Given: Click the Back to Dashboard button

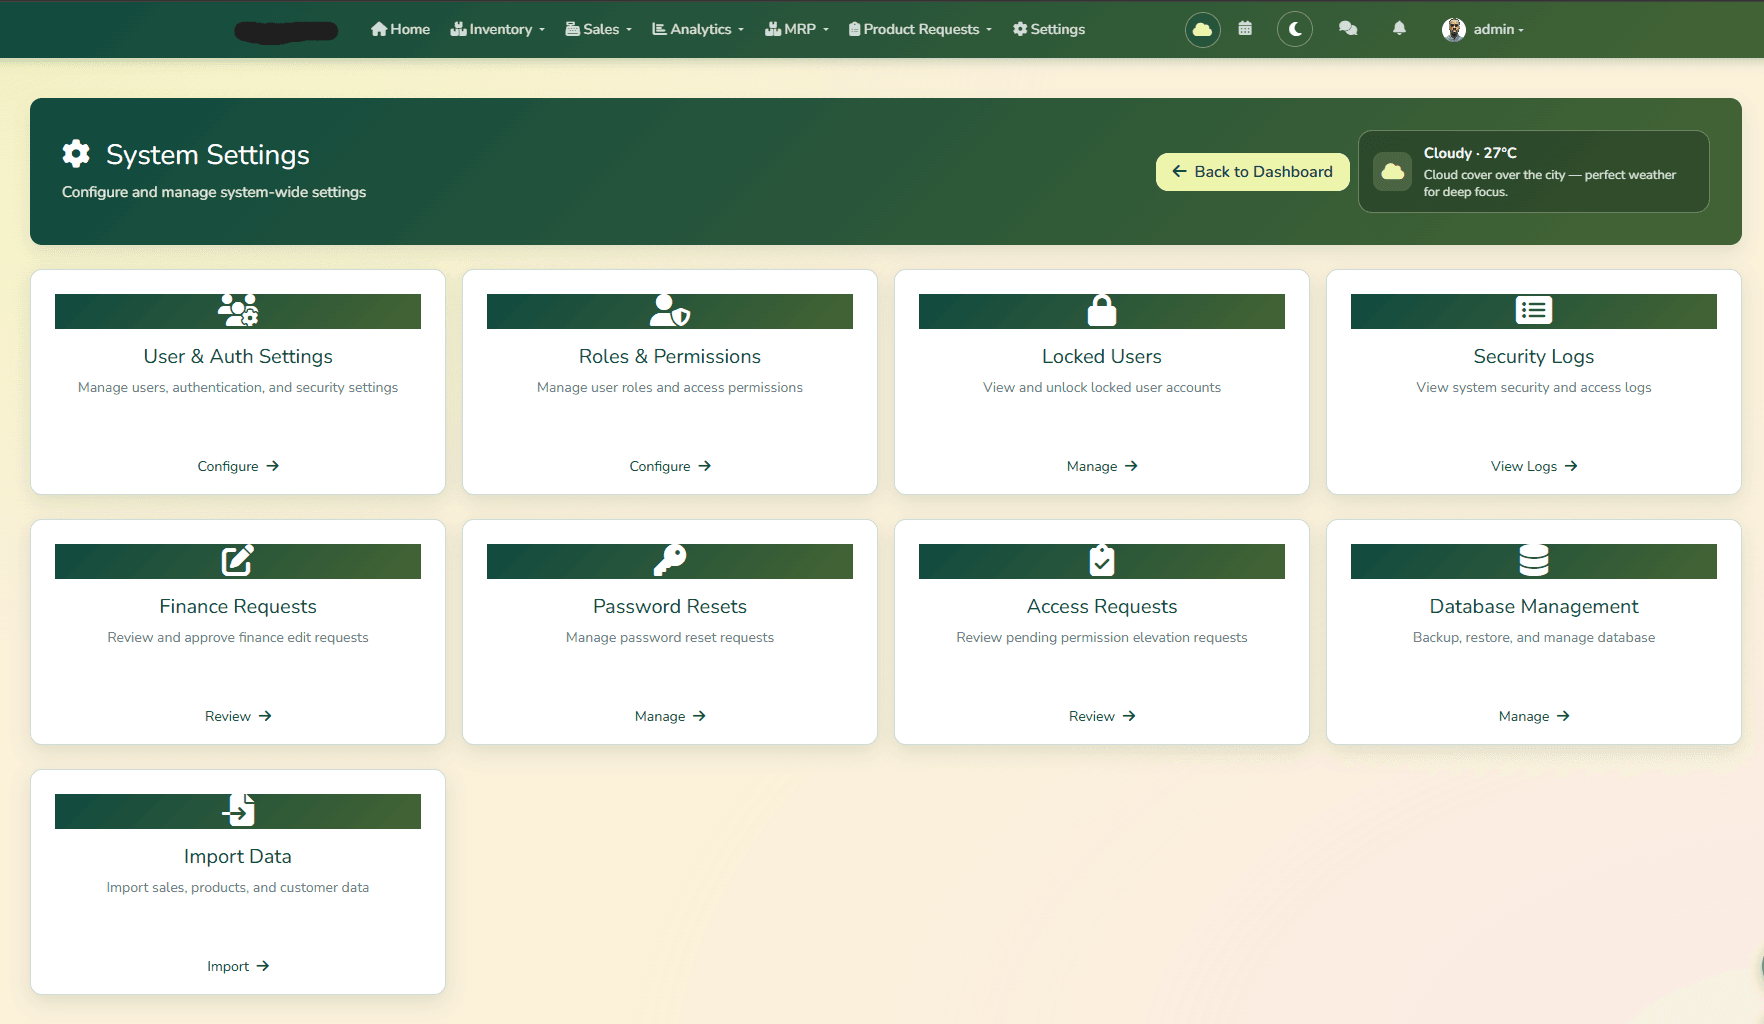Looking at the screenshot, I should point(1252,172).
